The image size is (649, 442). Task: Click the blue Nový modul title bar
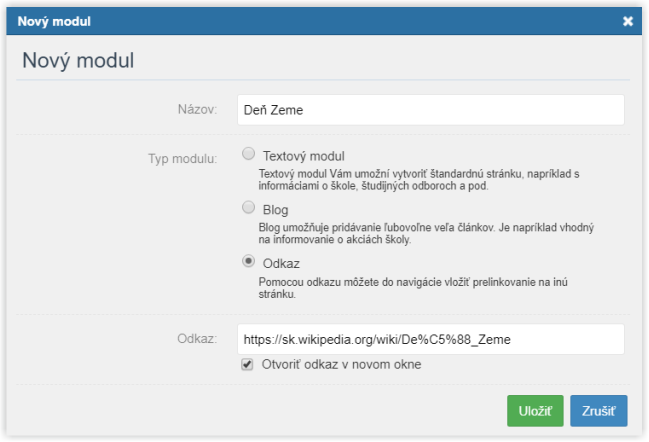[x=324, y=21]
